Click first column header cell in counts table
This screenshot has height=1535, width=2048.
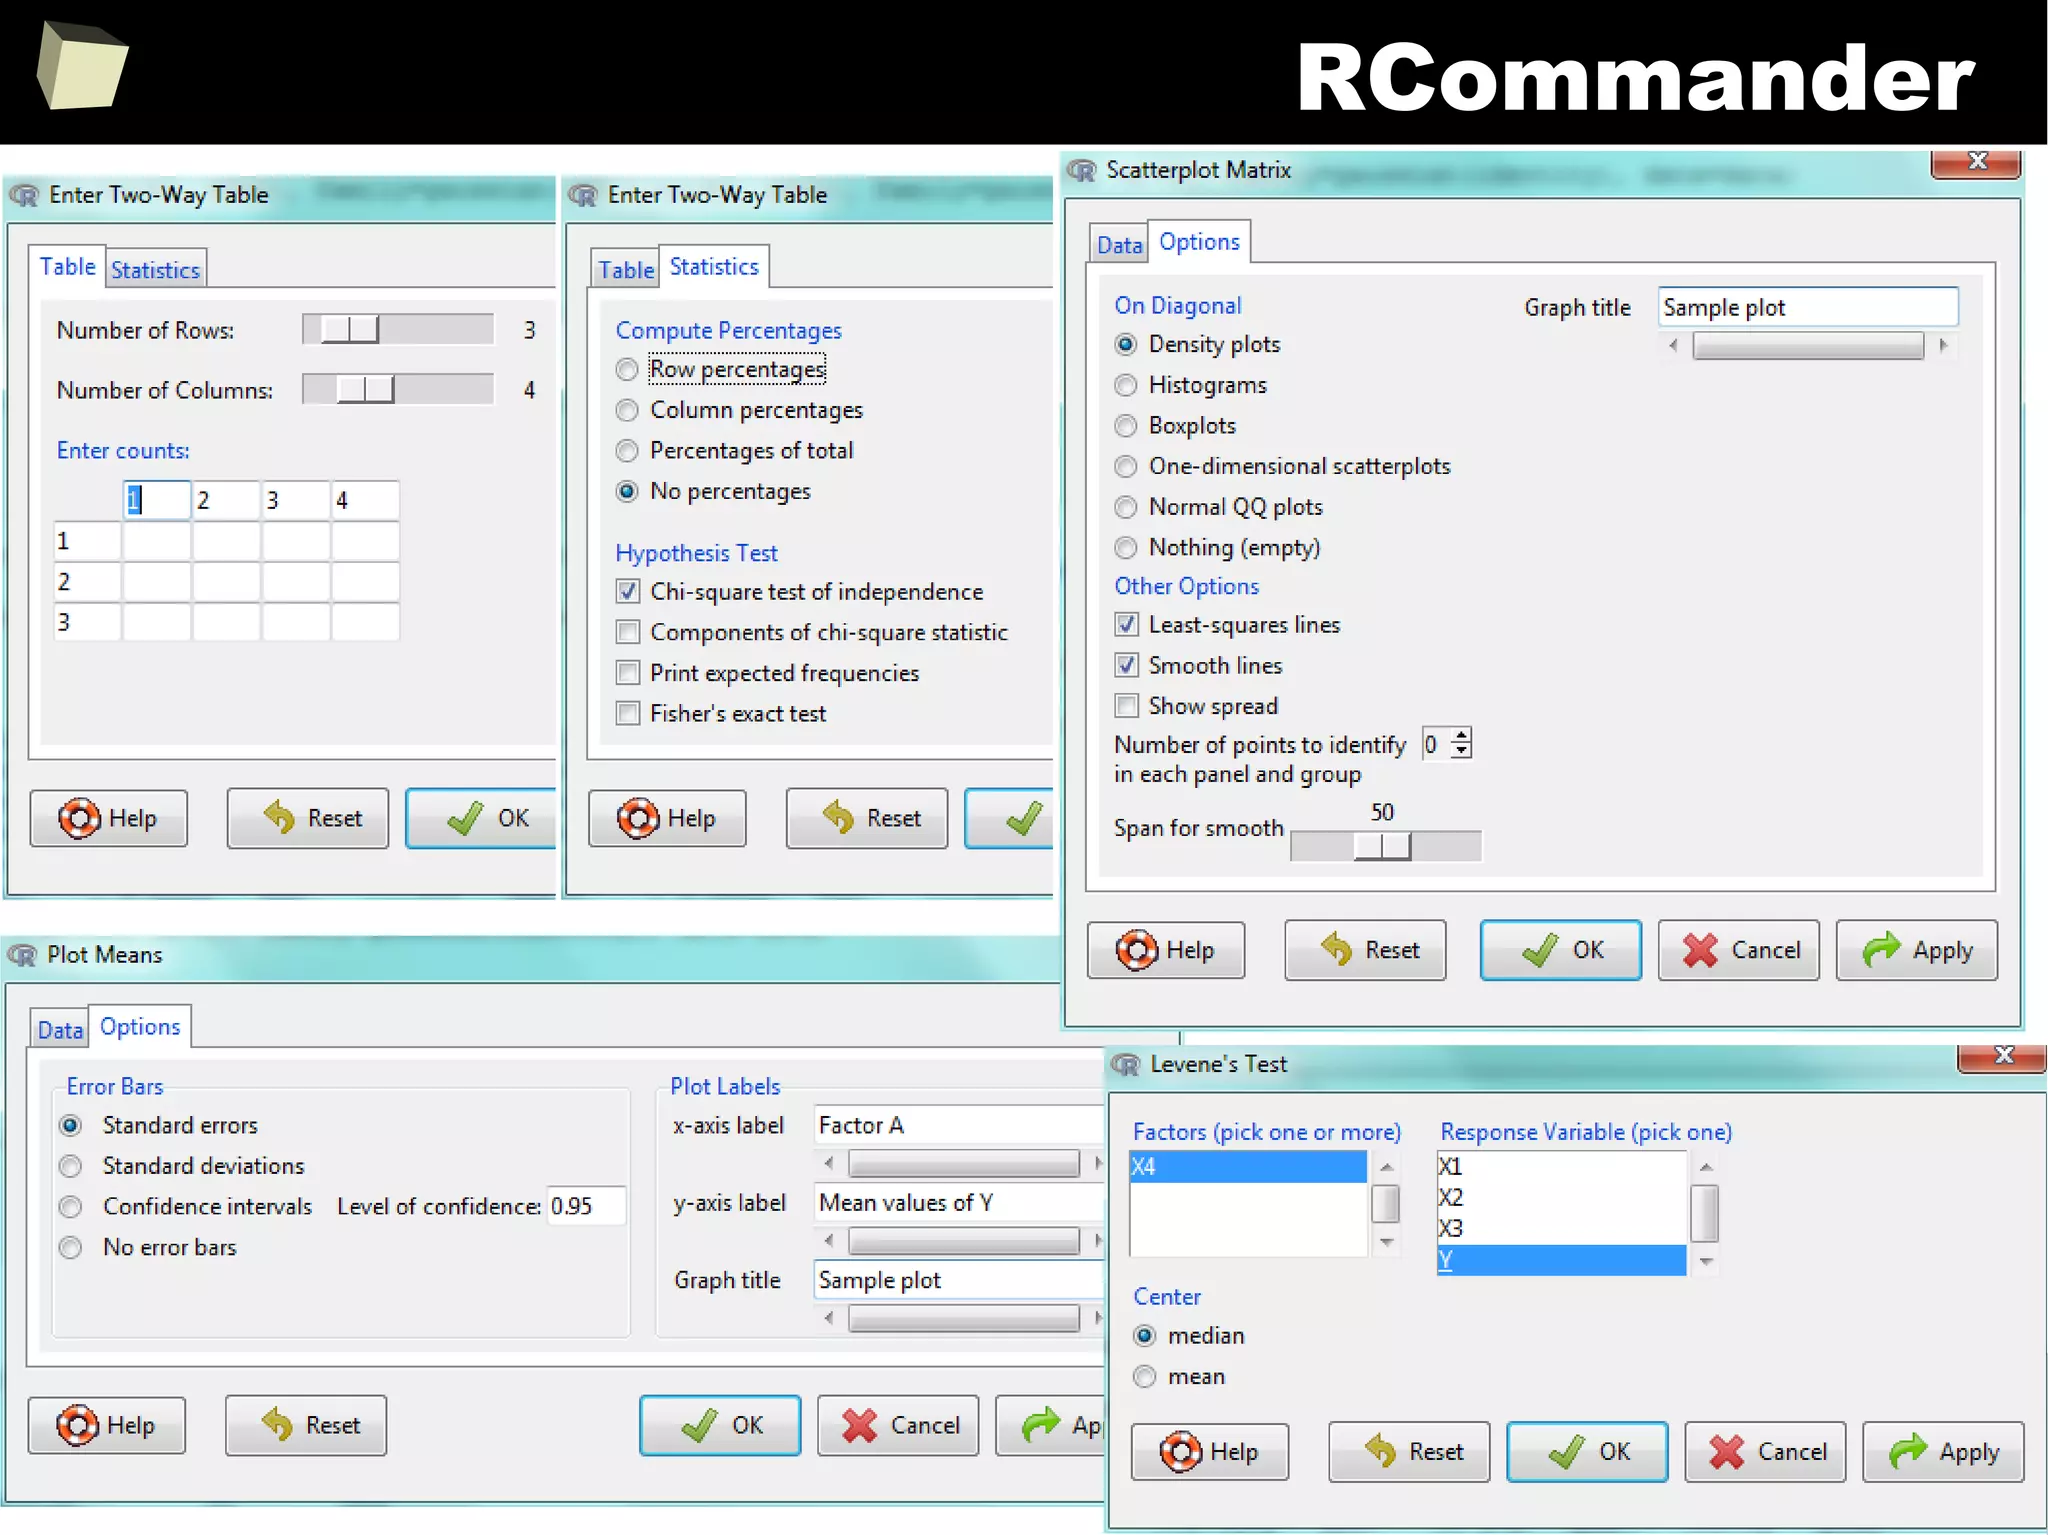(157, 500)
